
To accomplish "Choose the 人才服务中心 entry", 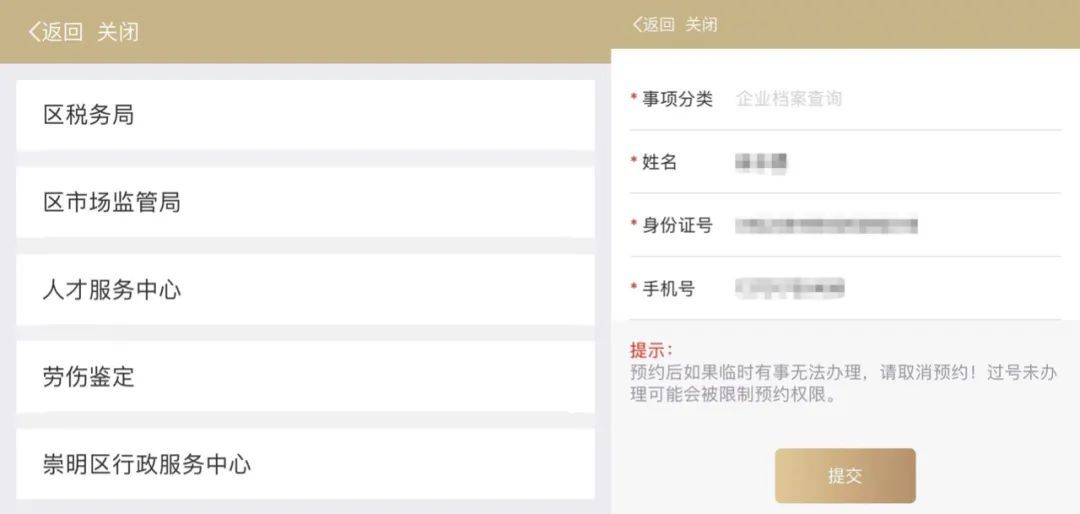I will 305,290.
